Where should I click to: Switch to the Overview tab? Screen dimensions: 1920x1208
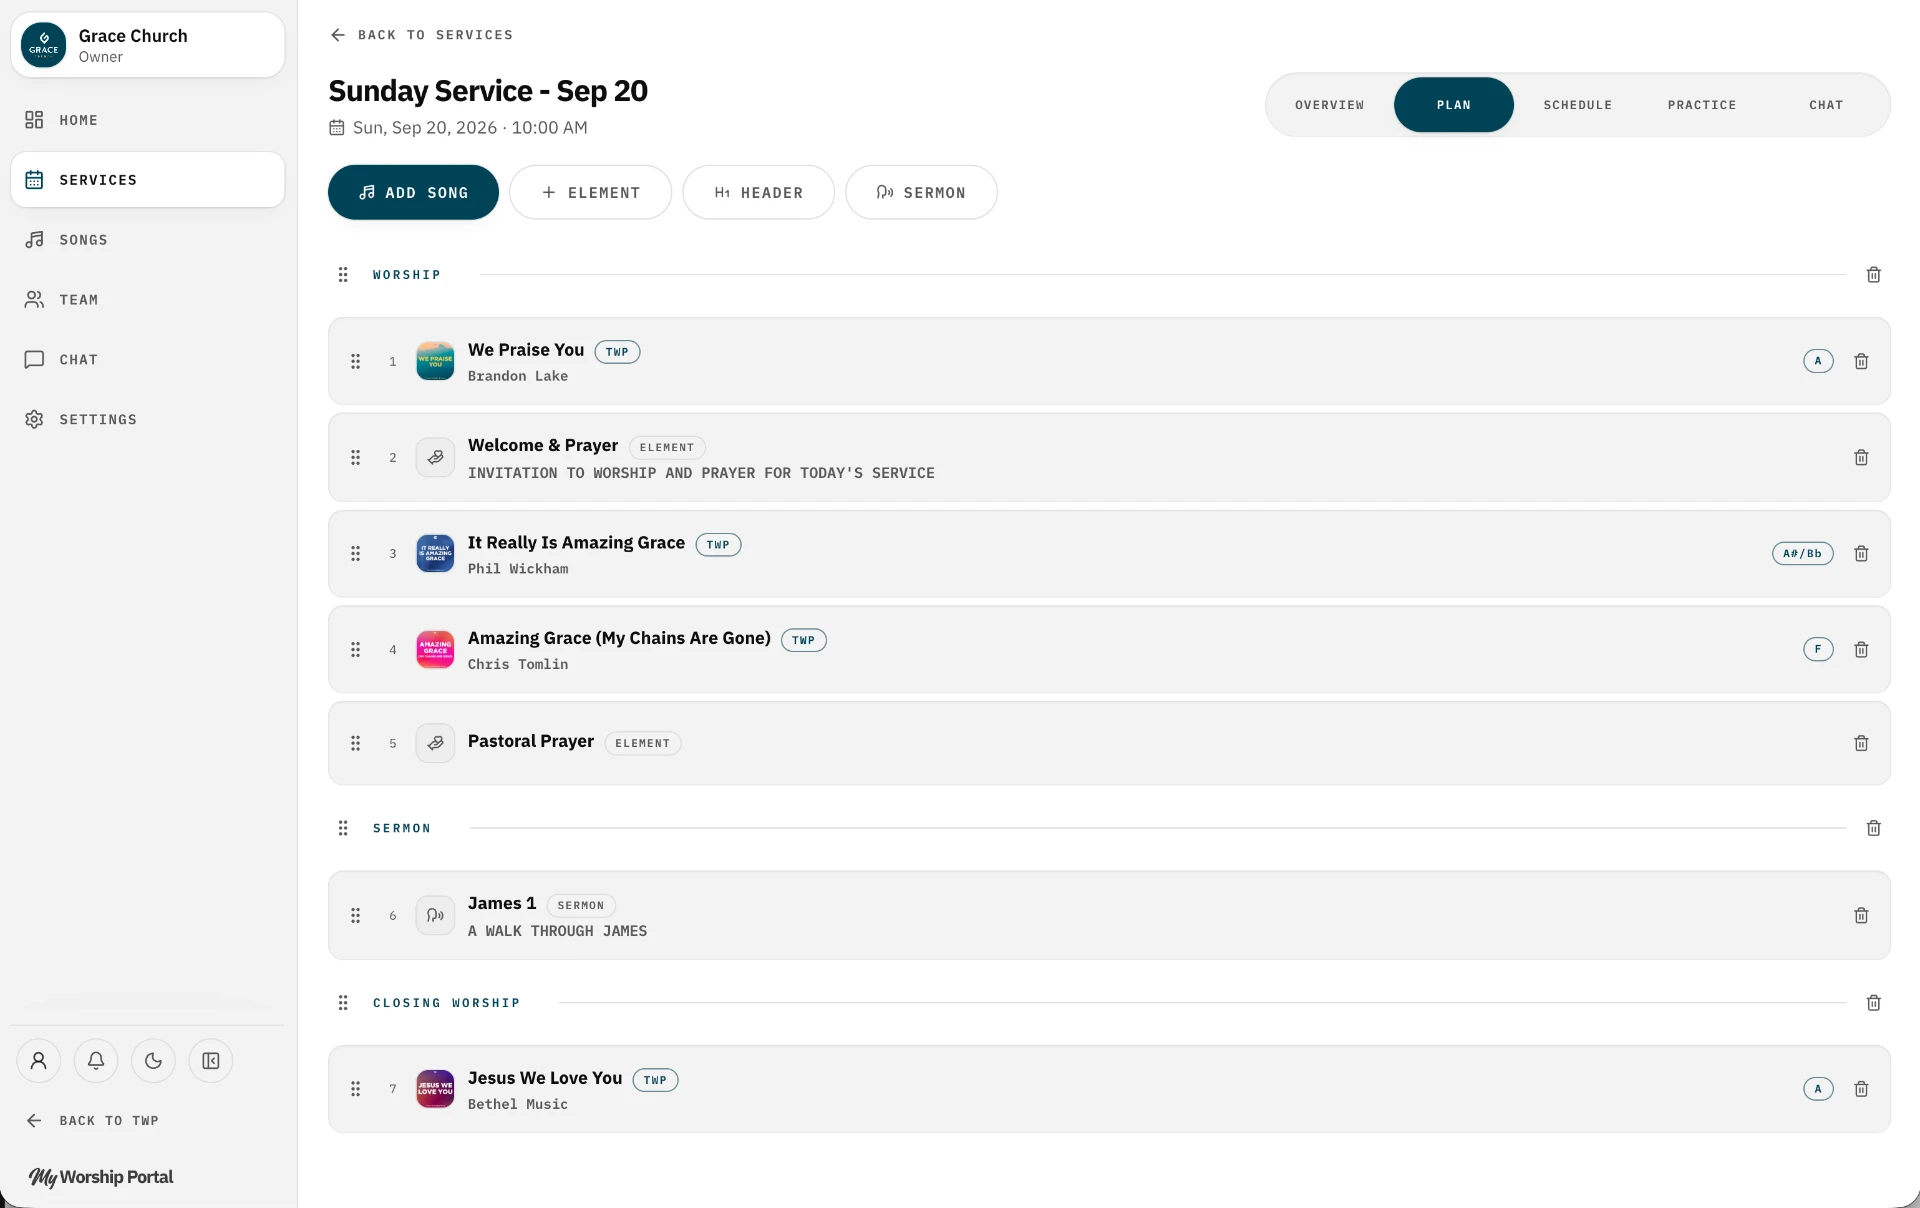(1329, 105)
